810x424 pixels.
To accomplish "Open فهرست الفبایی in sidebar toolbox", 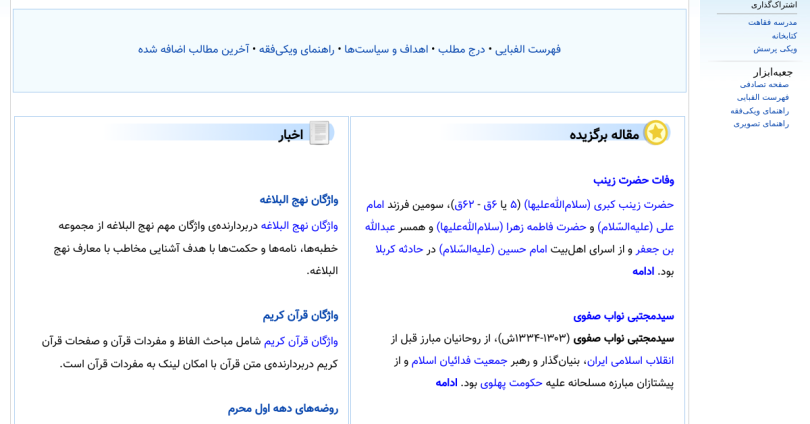I will coord(762,97).
